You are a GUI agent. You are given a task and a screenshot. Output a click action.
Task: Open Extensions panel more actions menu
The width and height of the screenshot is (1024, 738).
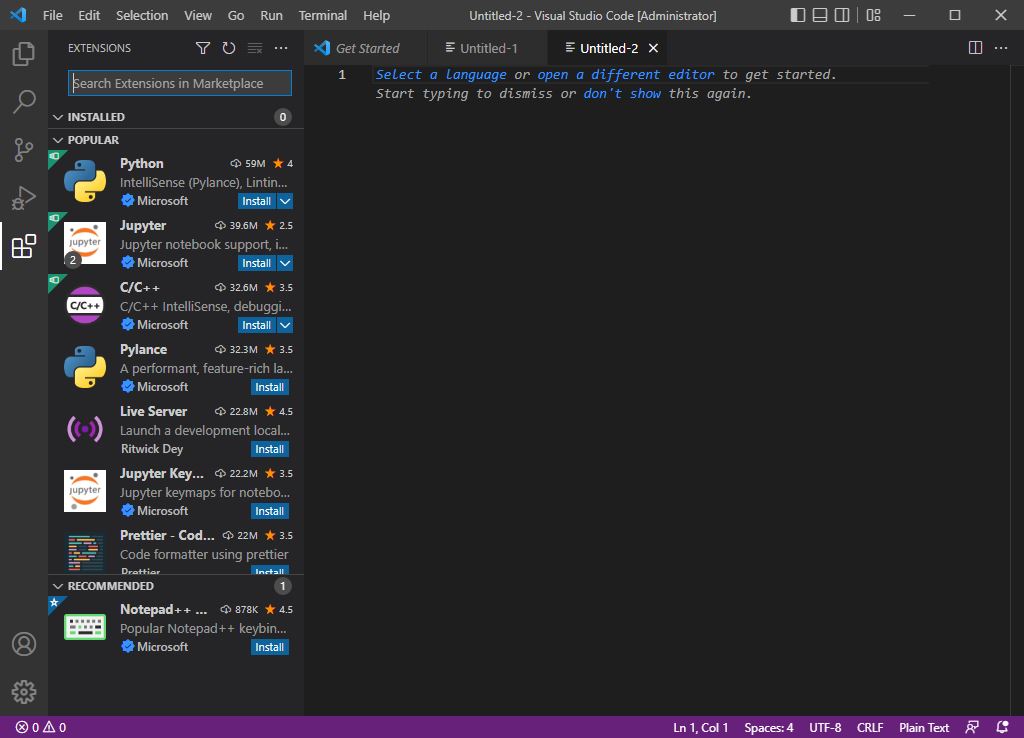(x=281, y=48)
